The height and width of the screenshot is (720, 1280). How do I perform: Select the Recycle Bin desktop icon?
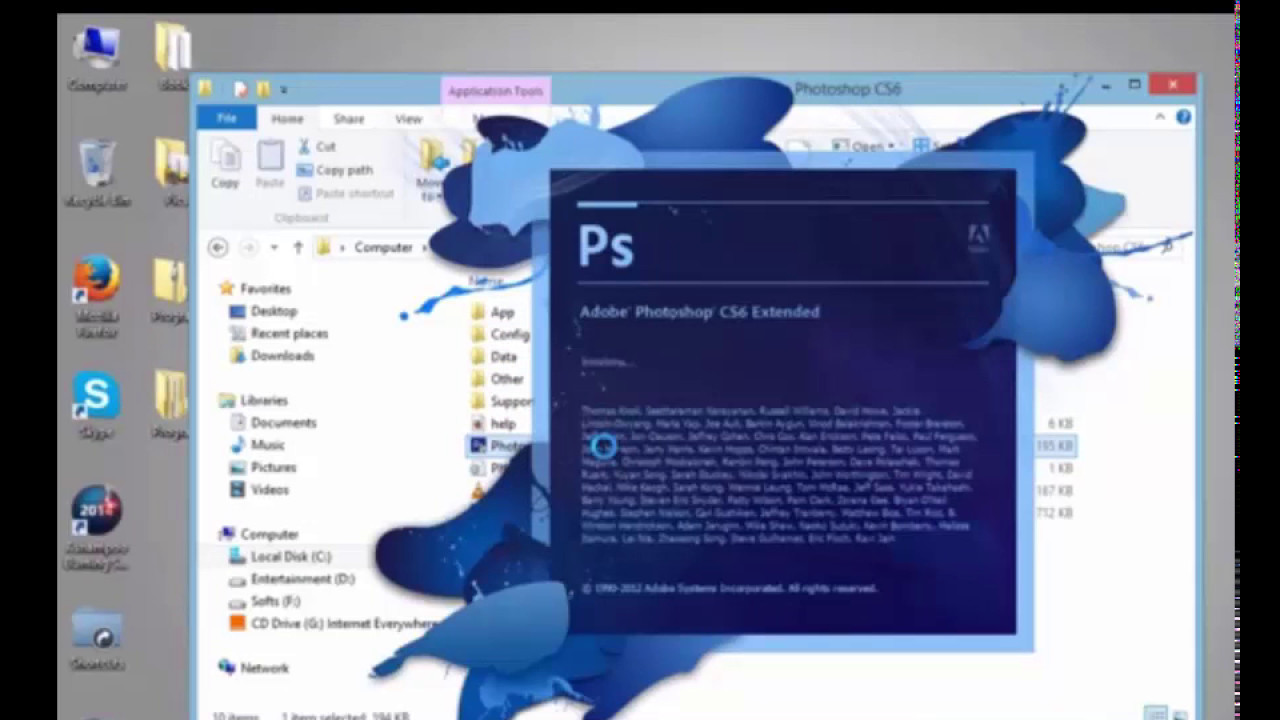[x=97, y=172]
